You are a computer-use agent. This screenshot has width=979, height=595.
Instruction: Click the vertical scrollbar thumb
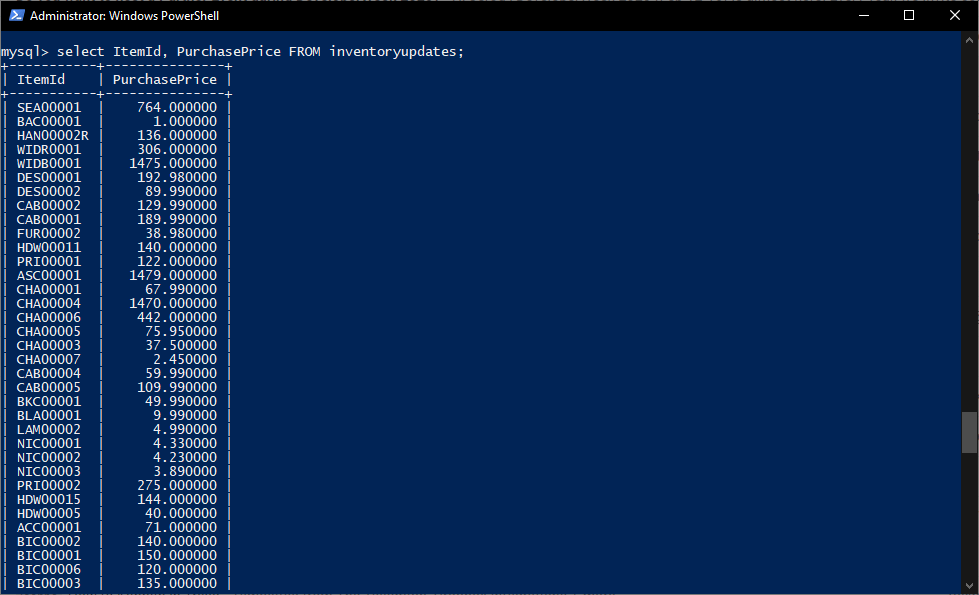coord(969,432)
